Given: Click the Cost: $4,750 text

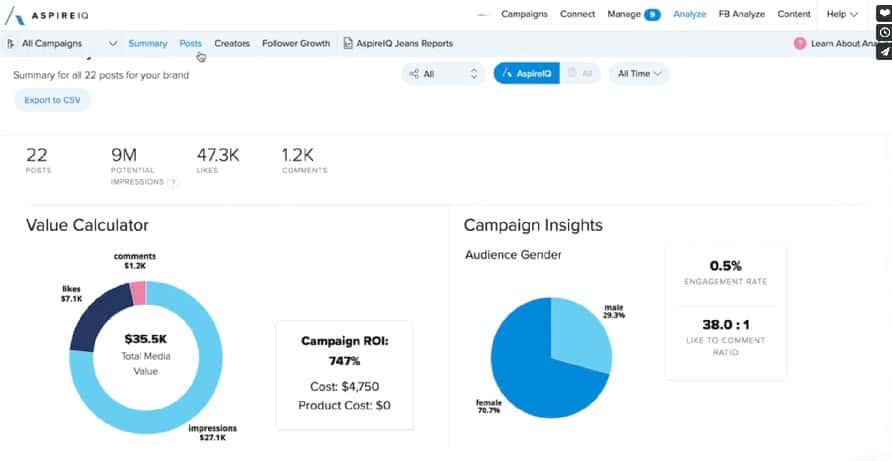Looking at the screenshot, I should tap(345, 387).
